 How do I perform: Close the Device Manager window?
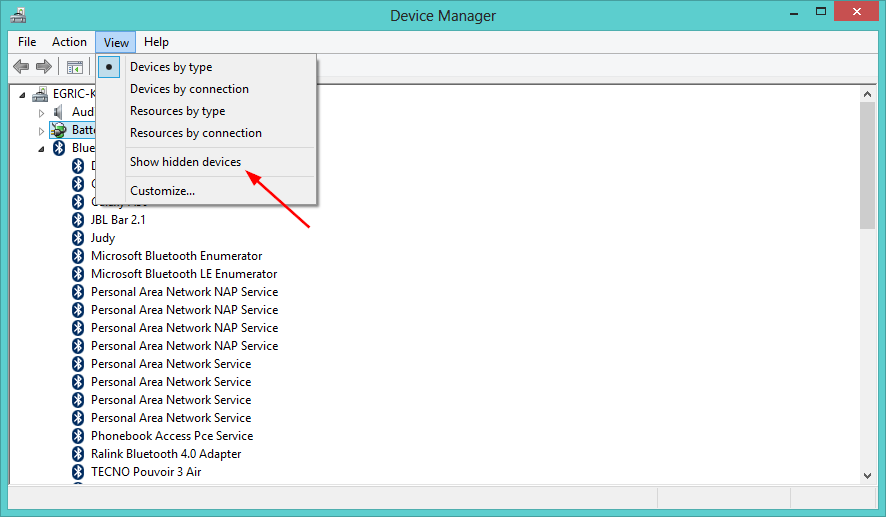pos(857,12)
